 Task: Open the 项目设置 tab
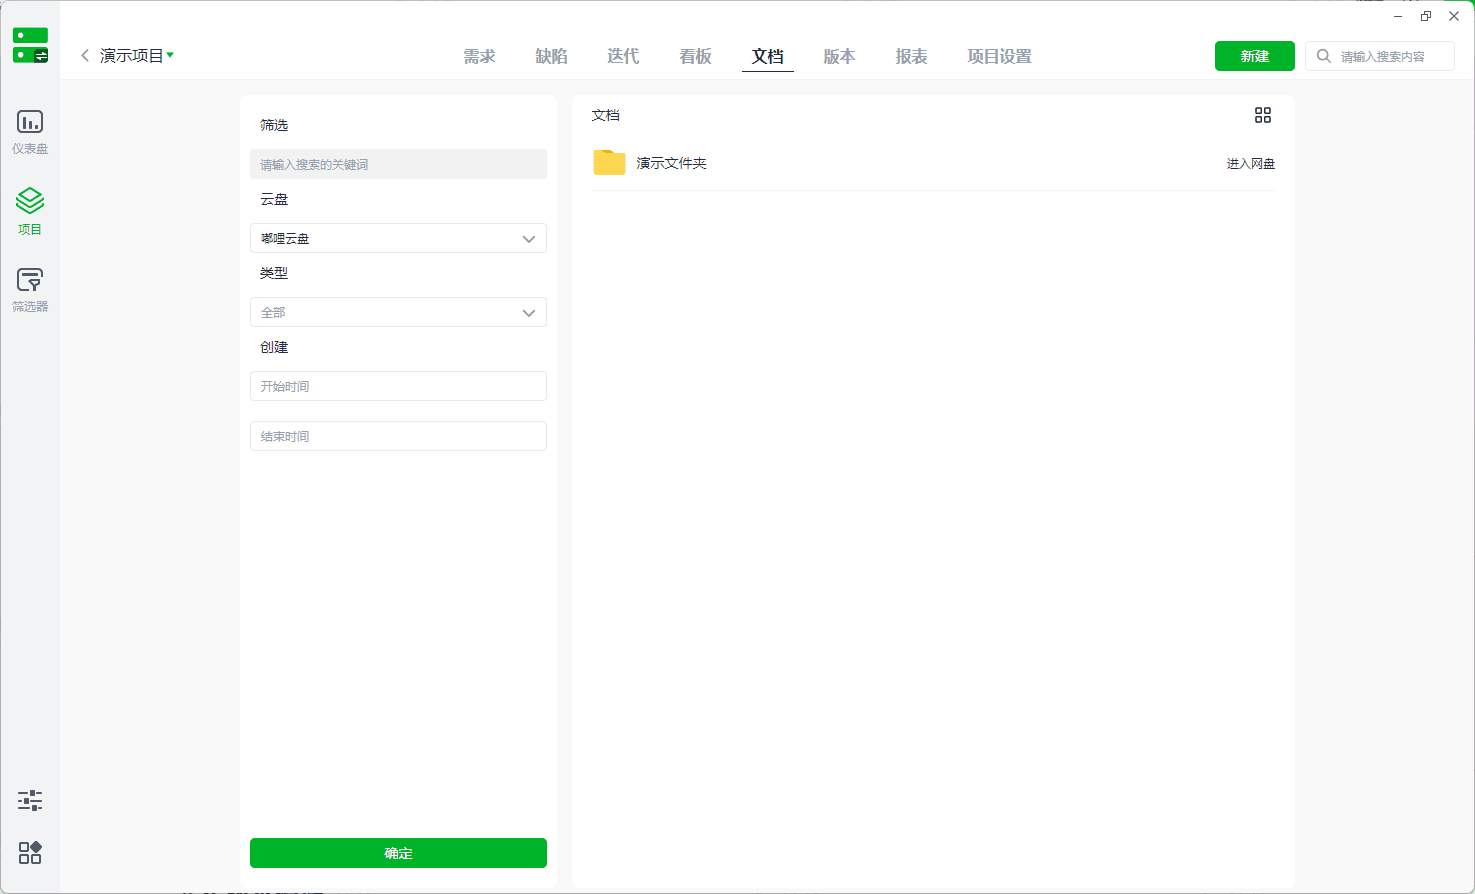[999, 56]
